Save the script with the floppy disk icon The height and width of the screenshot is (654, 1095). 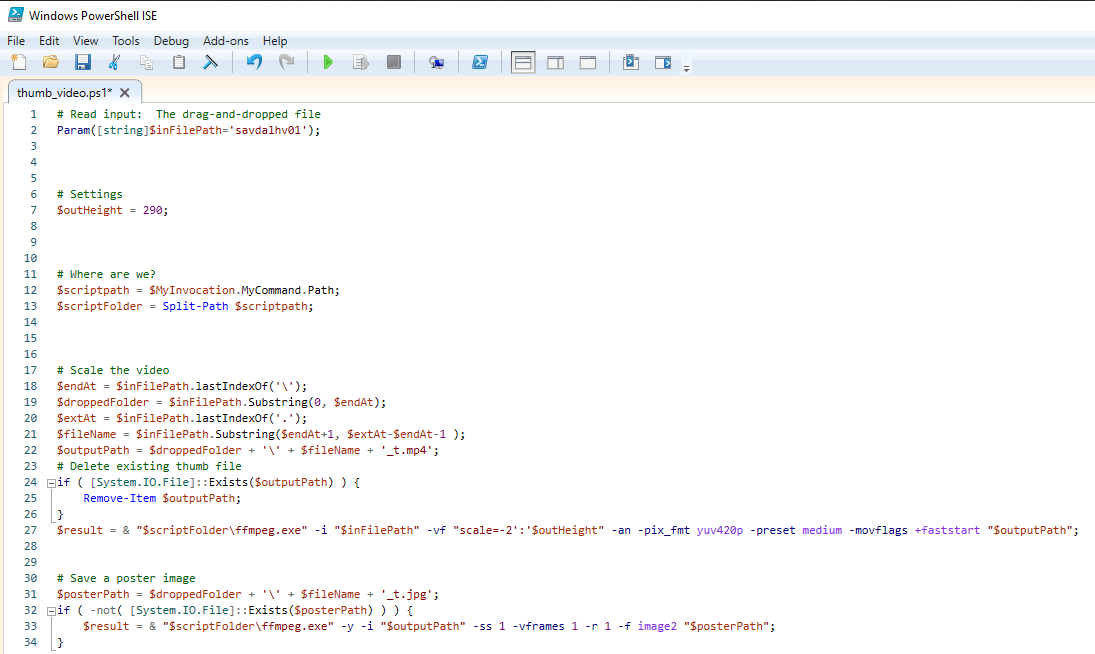tap(83, 62)
